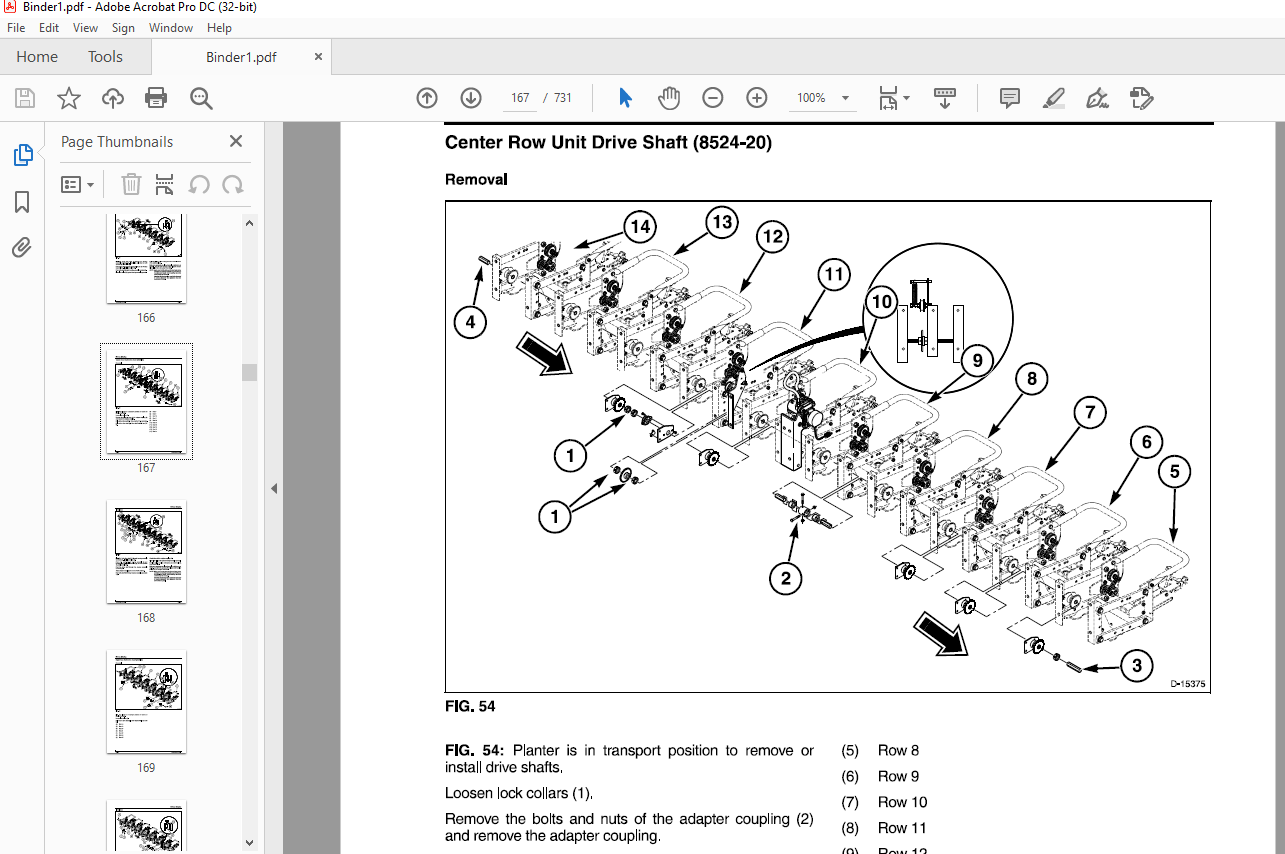The image size is (1285, 854).
Task: Toggle scrolling mode icon
Action: [x=945, y=98]
